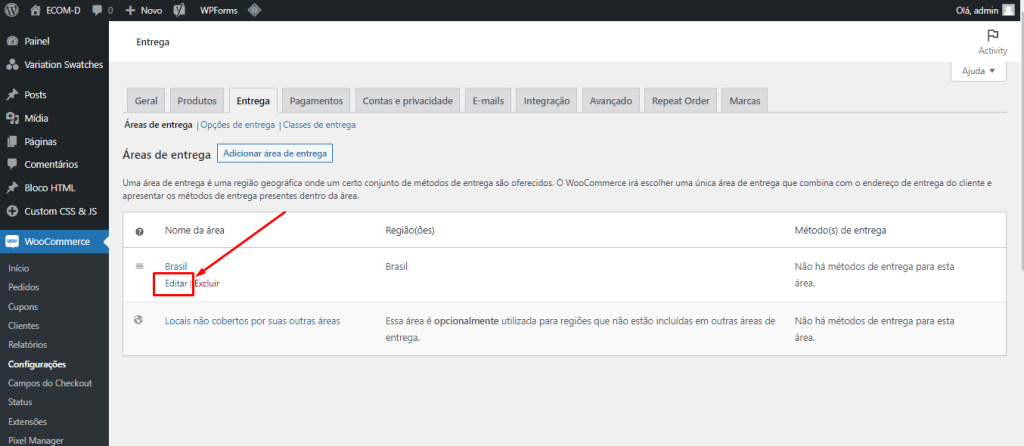Click the Comentários sidebar icon
1024x446 pixels.
[x=12, y=165]
